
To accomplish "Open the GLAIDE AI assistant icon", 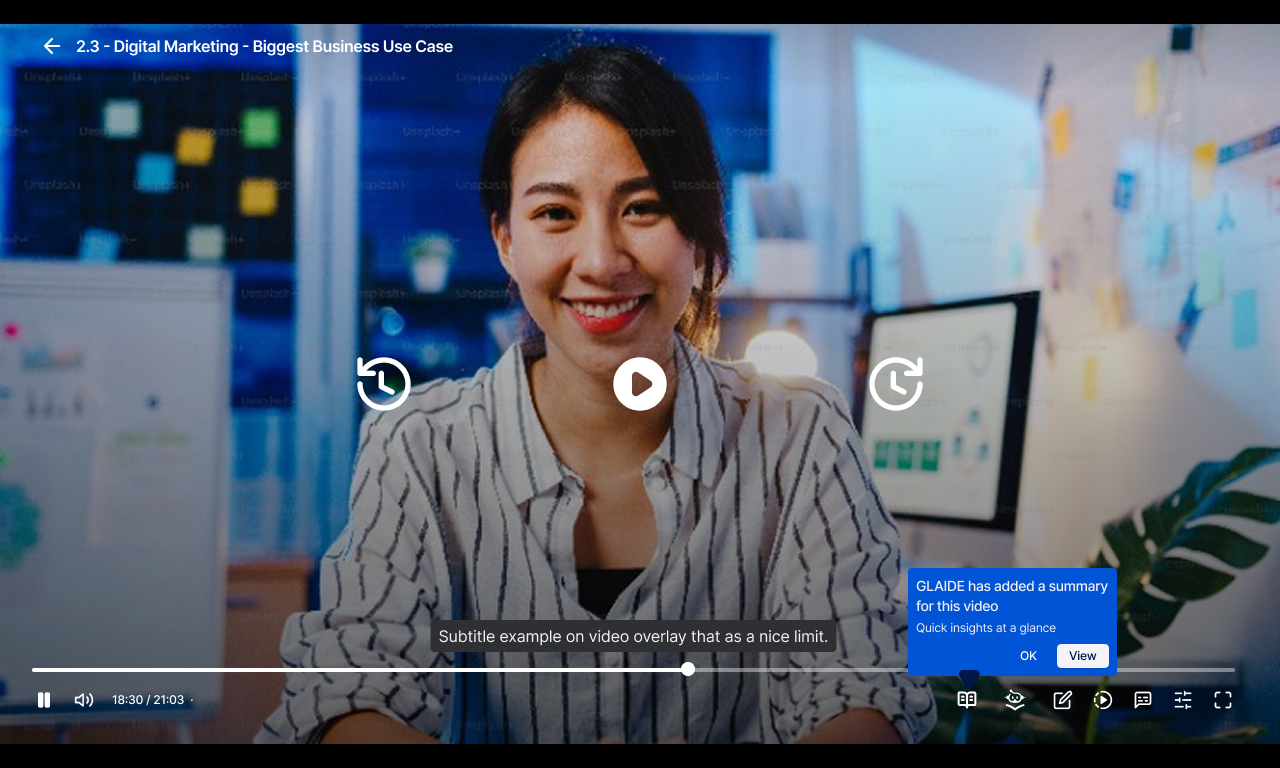I will coord(1015,700).
